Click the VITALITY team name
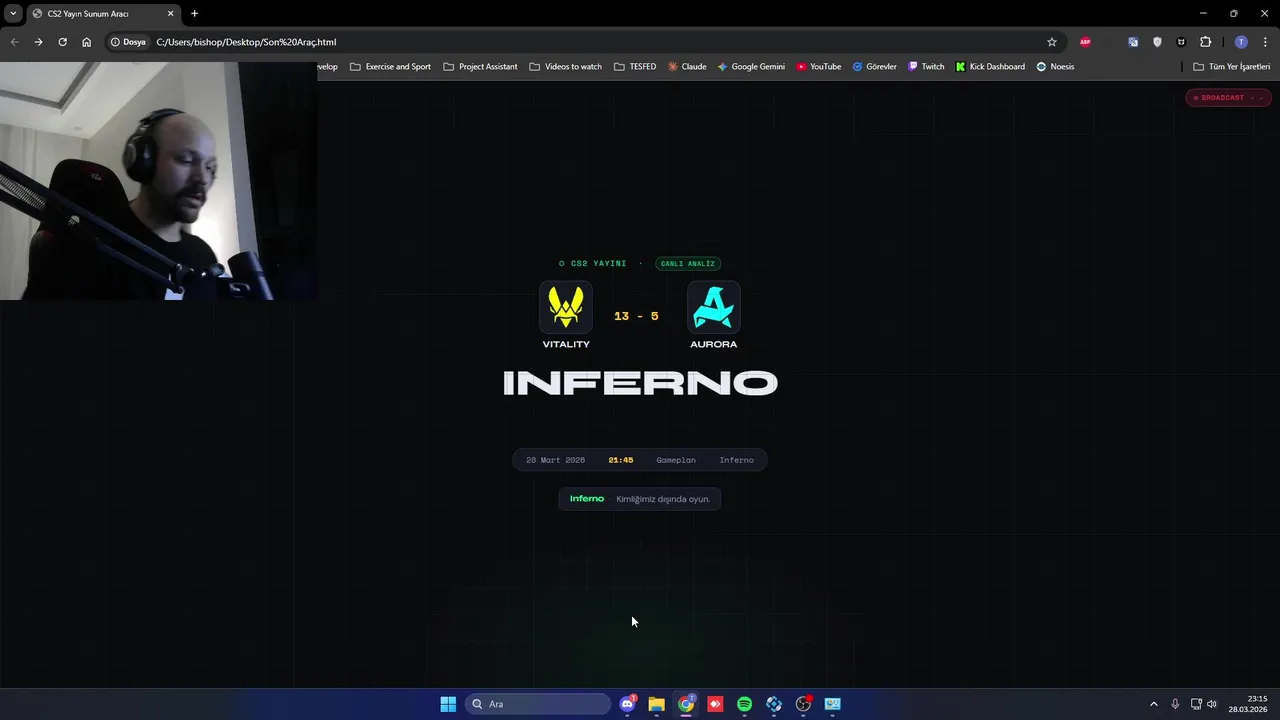This screenshot has height=720, width=1280. point(566,344)
